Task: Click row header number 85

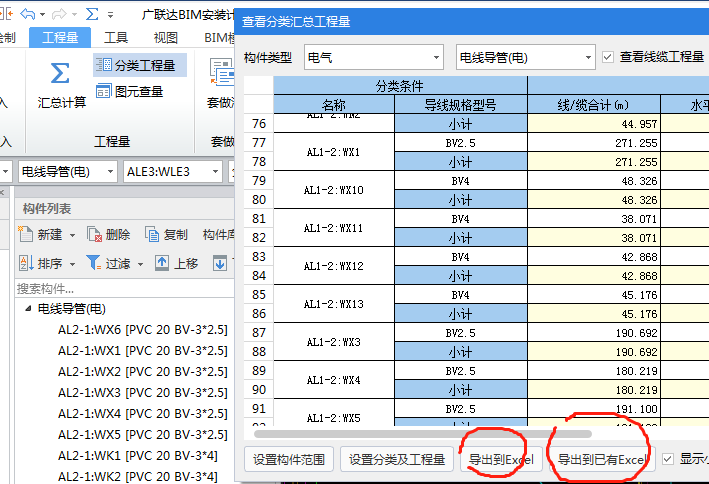Action: pos(259,294)
